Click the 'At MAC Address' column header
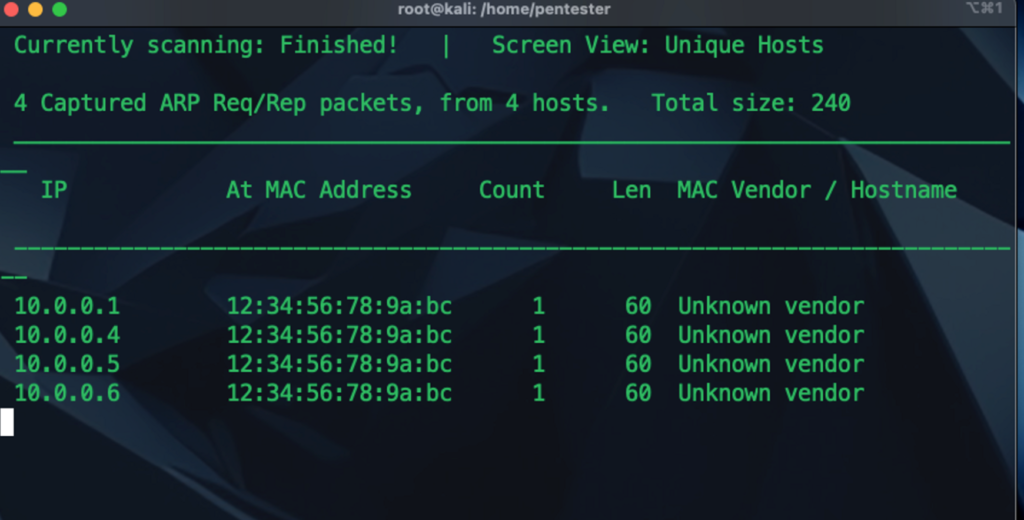Image resolution: width=1024 pixels, height=520 pixels. [x=318, y=190]
